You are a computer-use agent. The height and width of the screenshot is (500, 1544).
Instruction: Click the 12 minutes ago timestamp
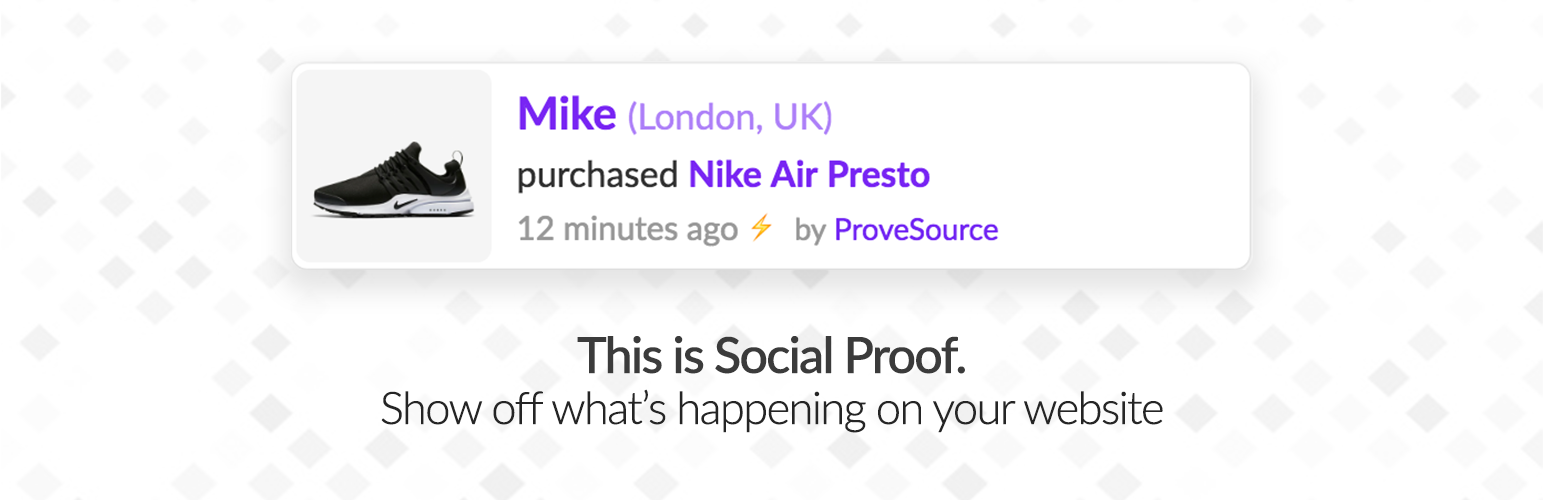(627, 230)
